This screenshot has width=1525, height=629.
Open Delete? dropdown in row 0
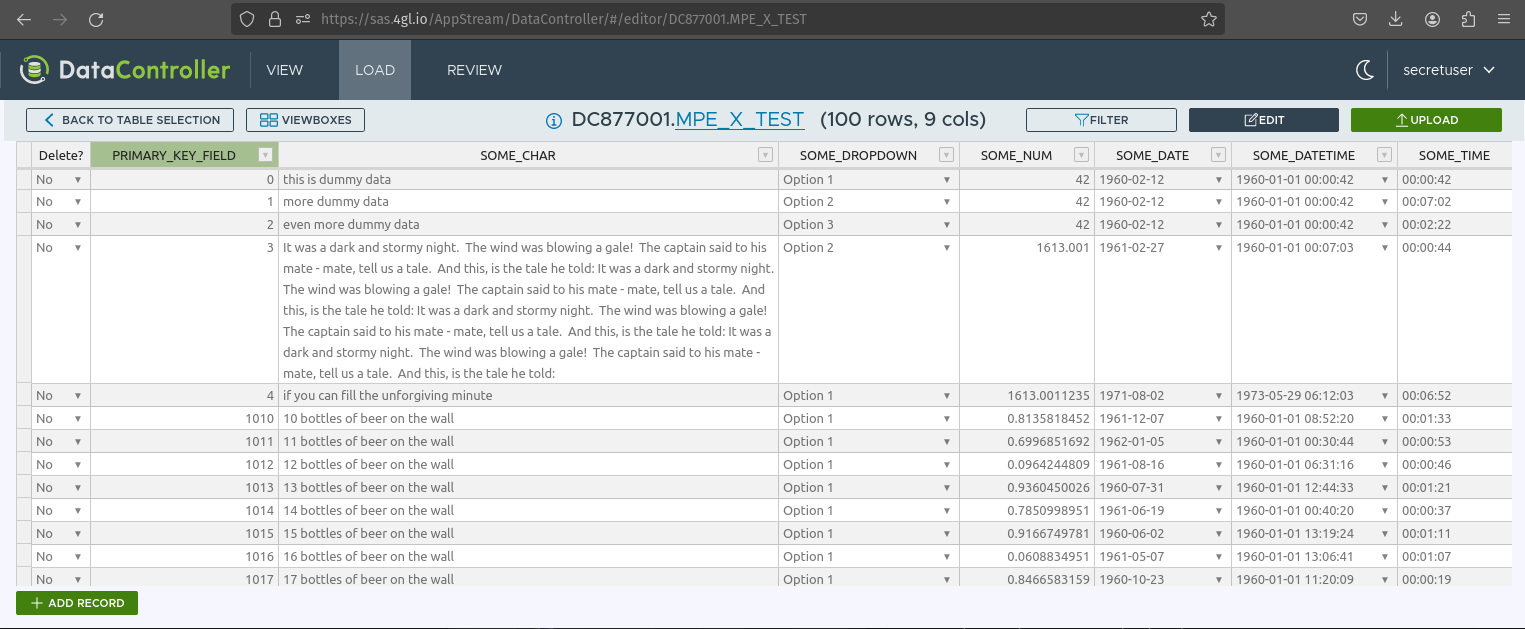[x=78, y=180]
